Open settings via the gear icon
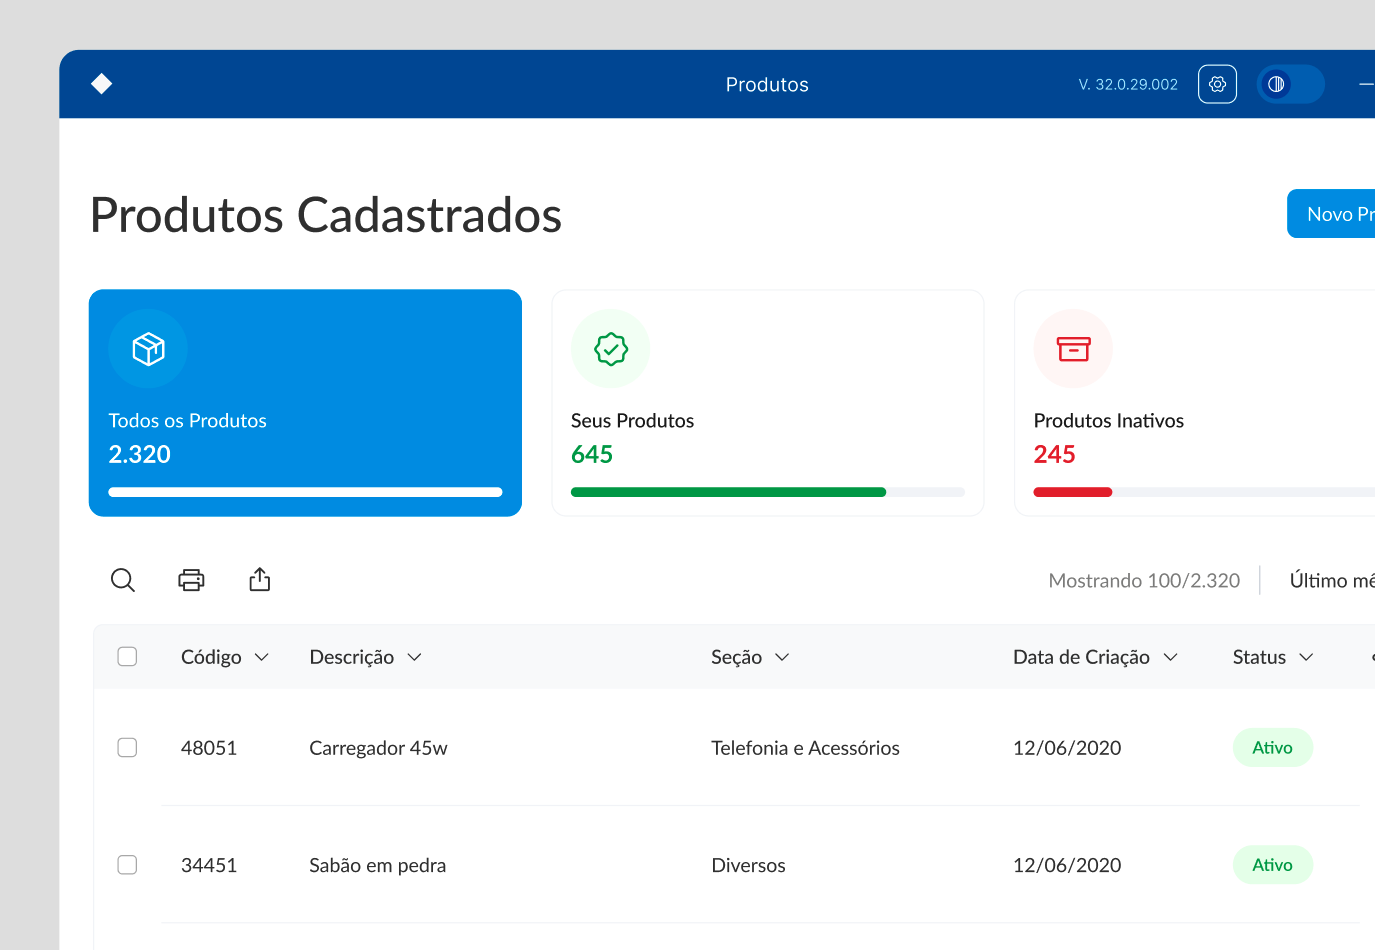The height and width of the screenshot is (950, 1375). pos(1217,84)
